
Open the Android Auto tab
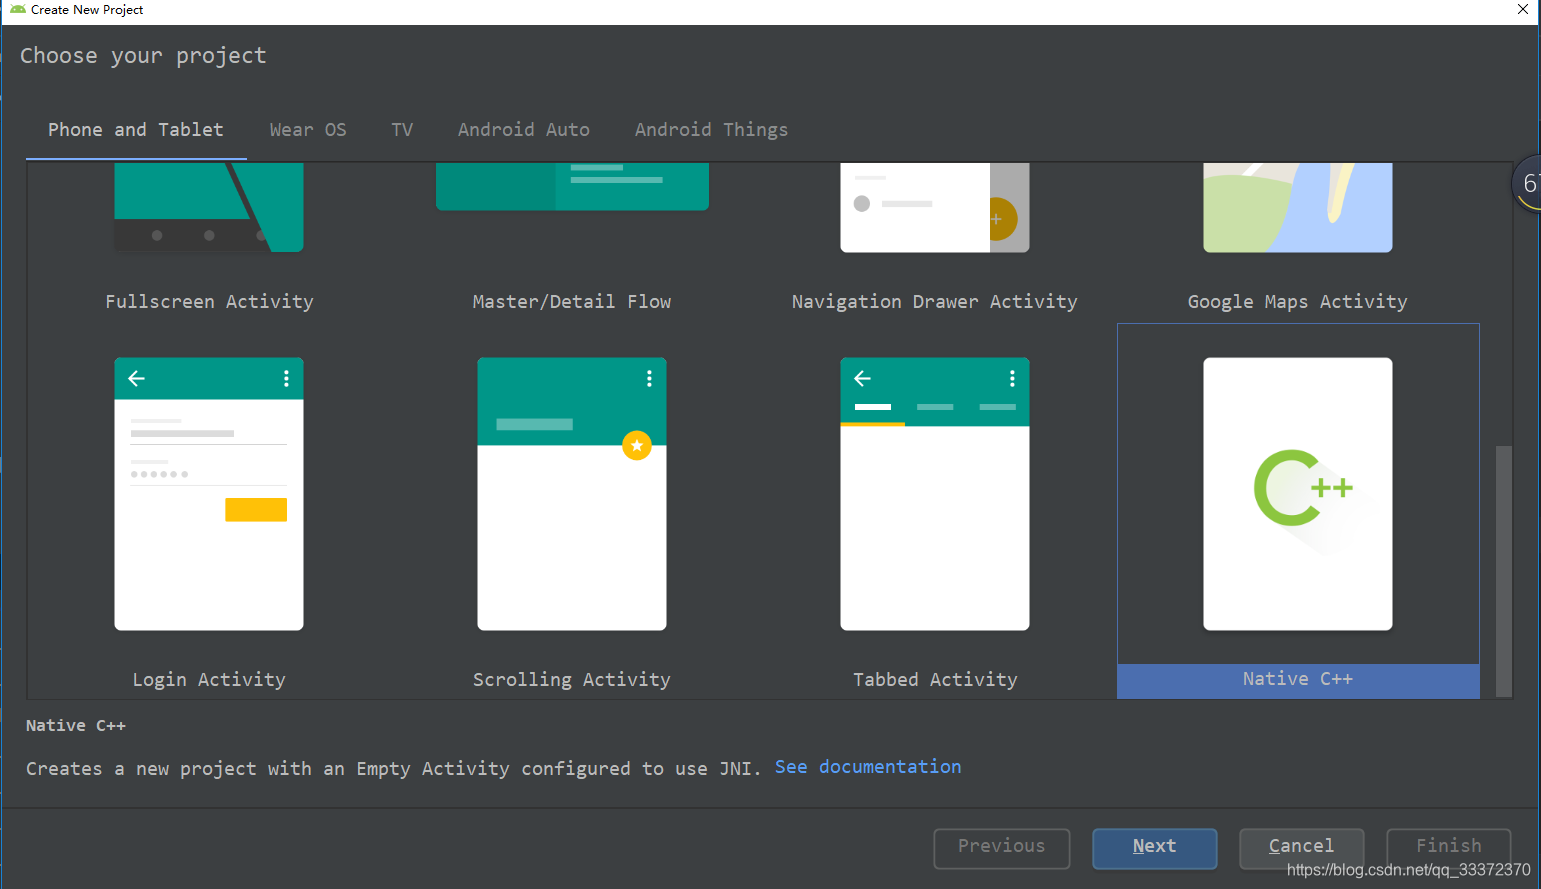point(524,130)
